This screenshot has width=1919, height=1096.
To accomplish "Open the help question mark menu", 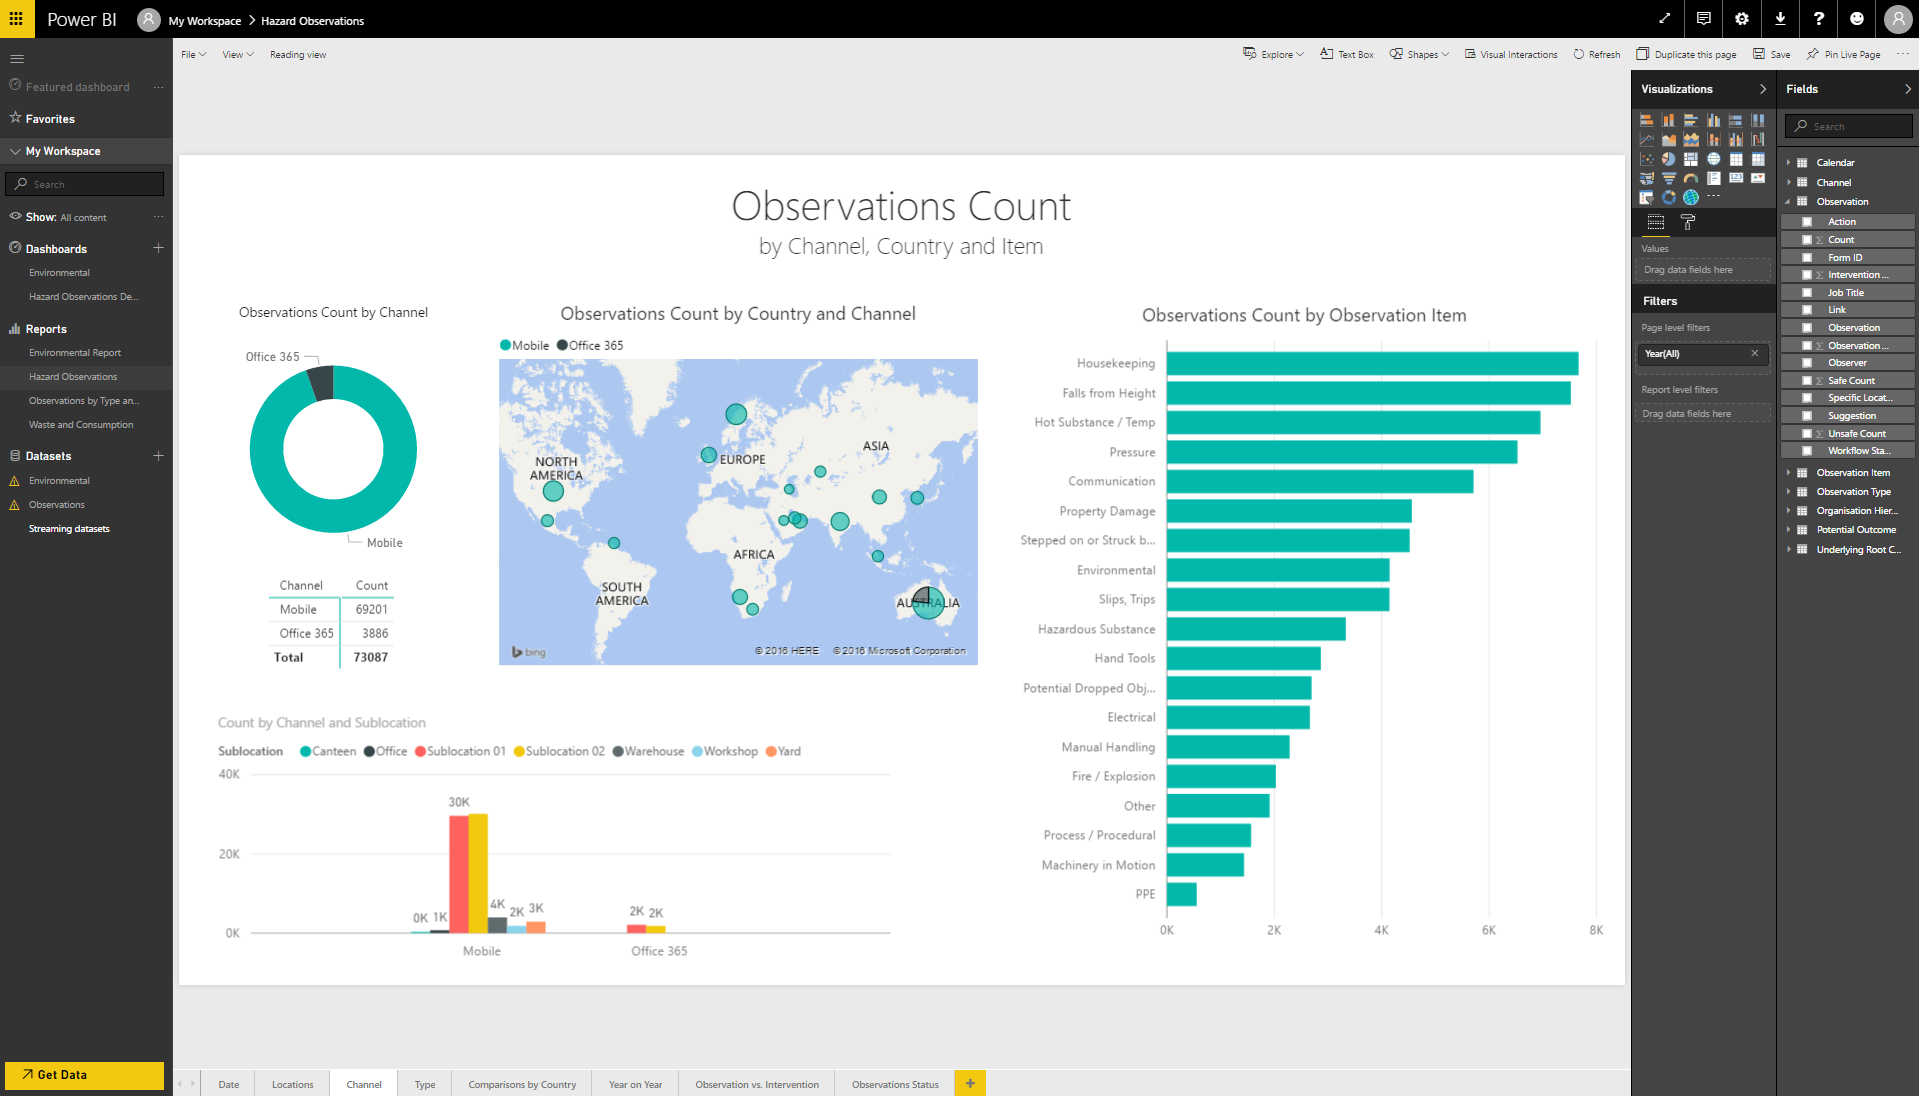I will click(x=1819, y=19).
